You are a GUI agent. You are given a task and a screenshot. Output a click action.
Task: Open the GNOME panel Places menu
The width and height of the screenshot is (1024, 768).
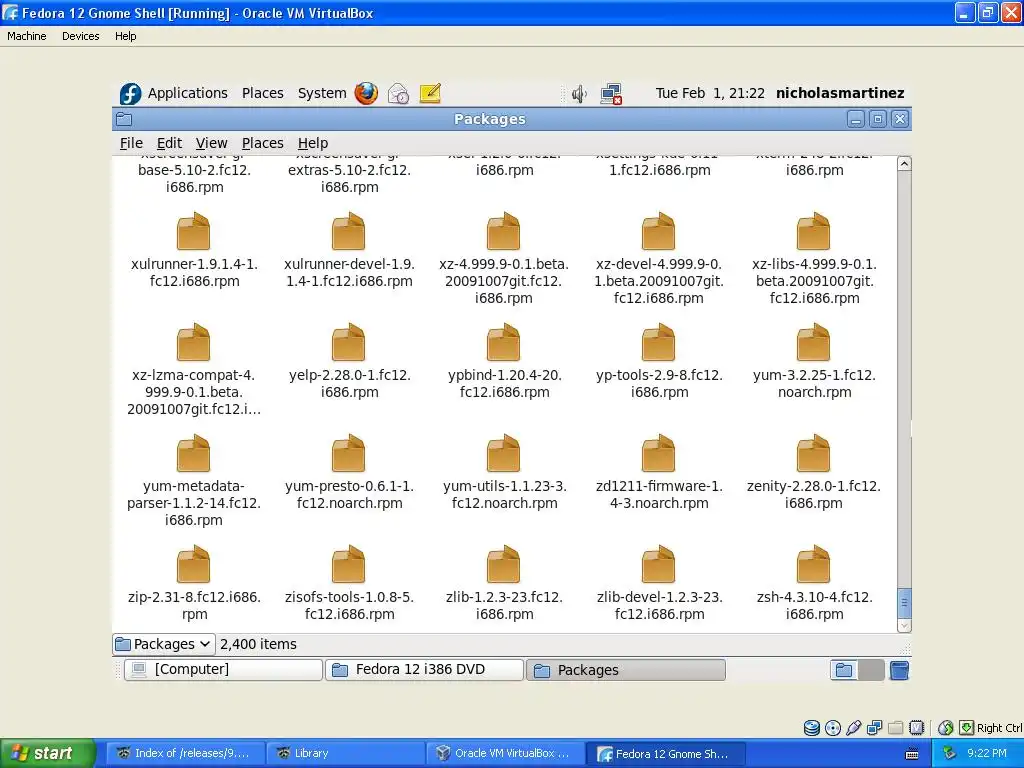[263, 93]
